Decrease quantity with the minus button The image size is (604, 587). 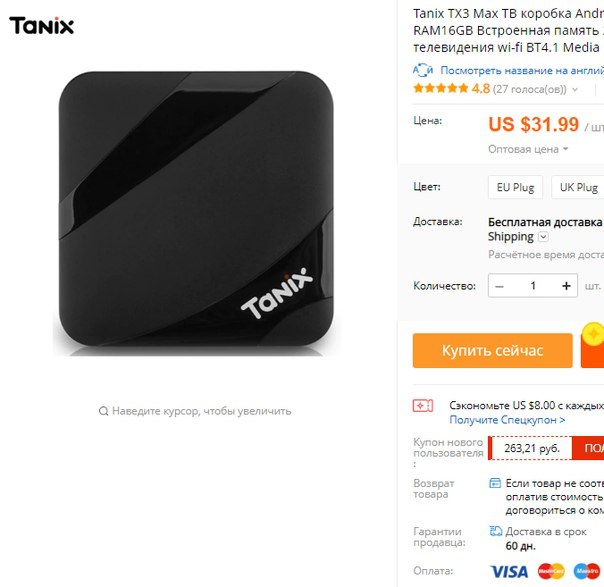[x=499, y=286]
